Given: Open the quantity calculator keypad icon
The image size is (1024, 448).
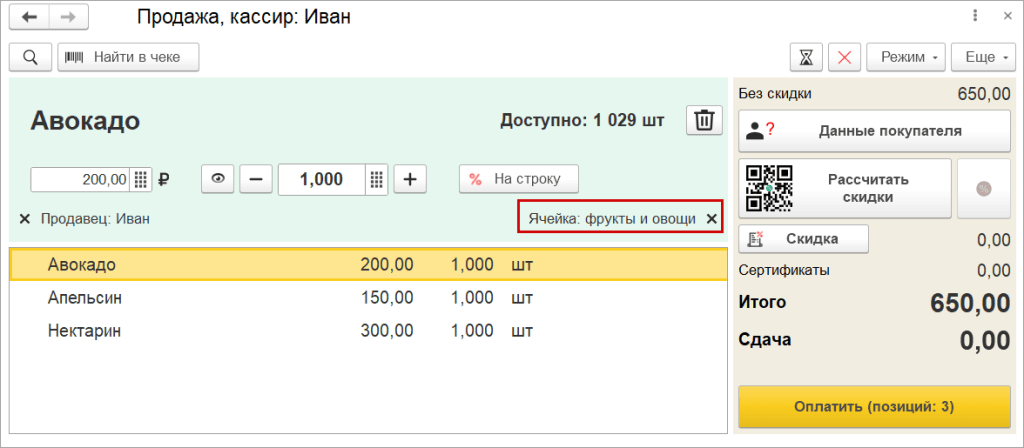Looking at the screenshot, I should point(377,180).
